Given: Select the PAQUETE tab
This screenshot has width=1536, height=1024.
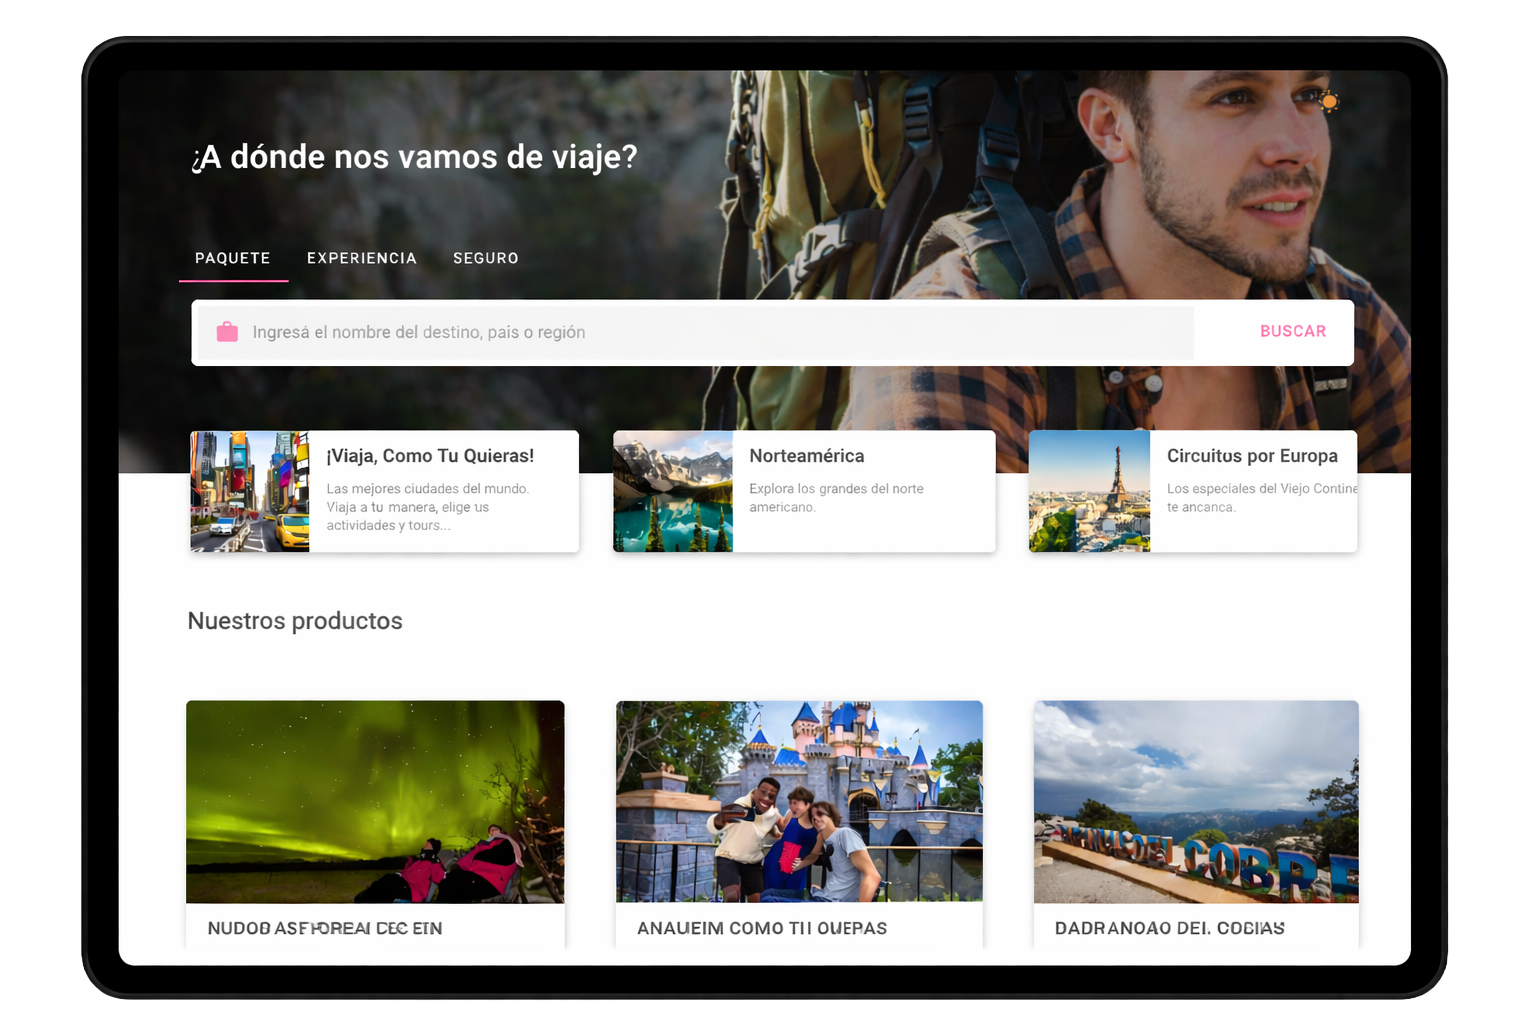Looking at the screenshot, I should (233, 258).
